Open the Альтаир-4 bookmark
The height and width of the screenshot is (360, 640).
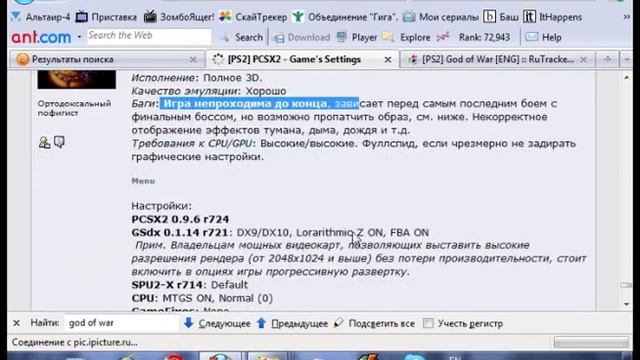[41, 17]
